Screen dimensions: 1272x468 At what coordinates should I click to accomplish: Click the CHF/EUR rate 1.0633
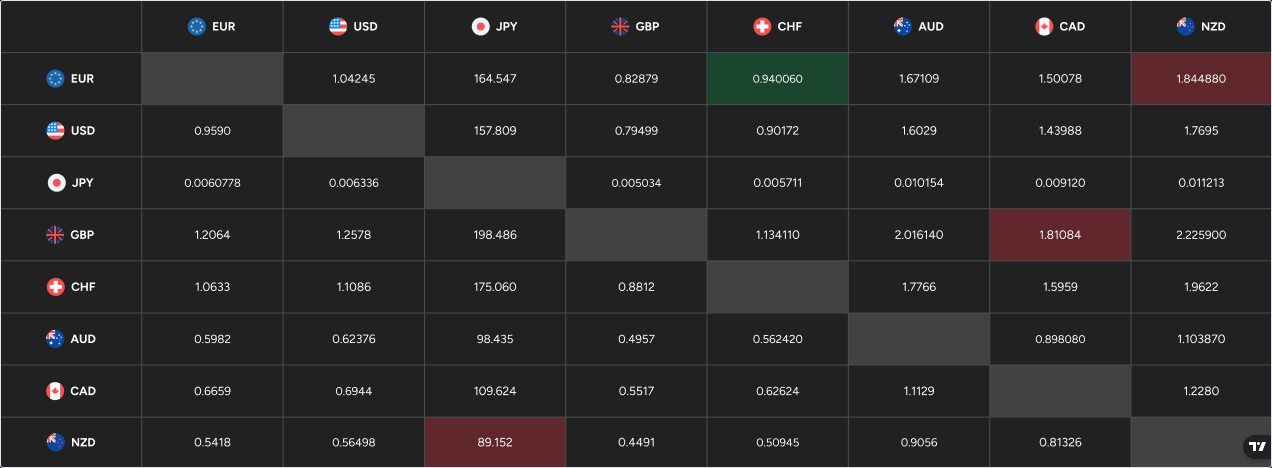tap(212, 287)
